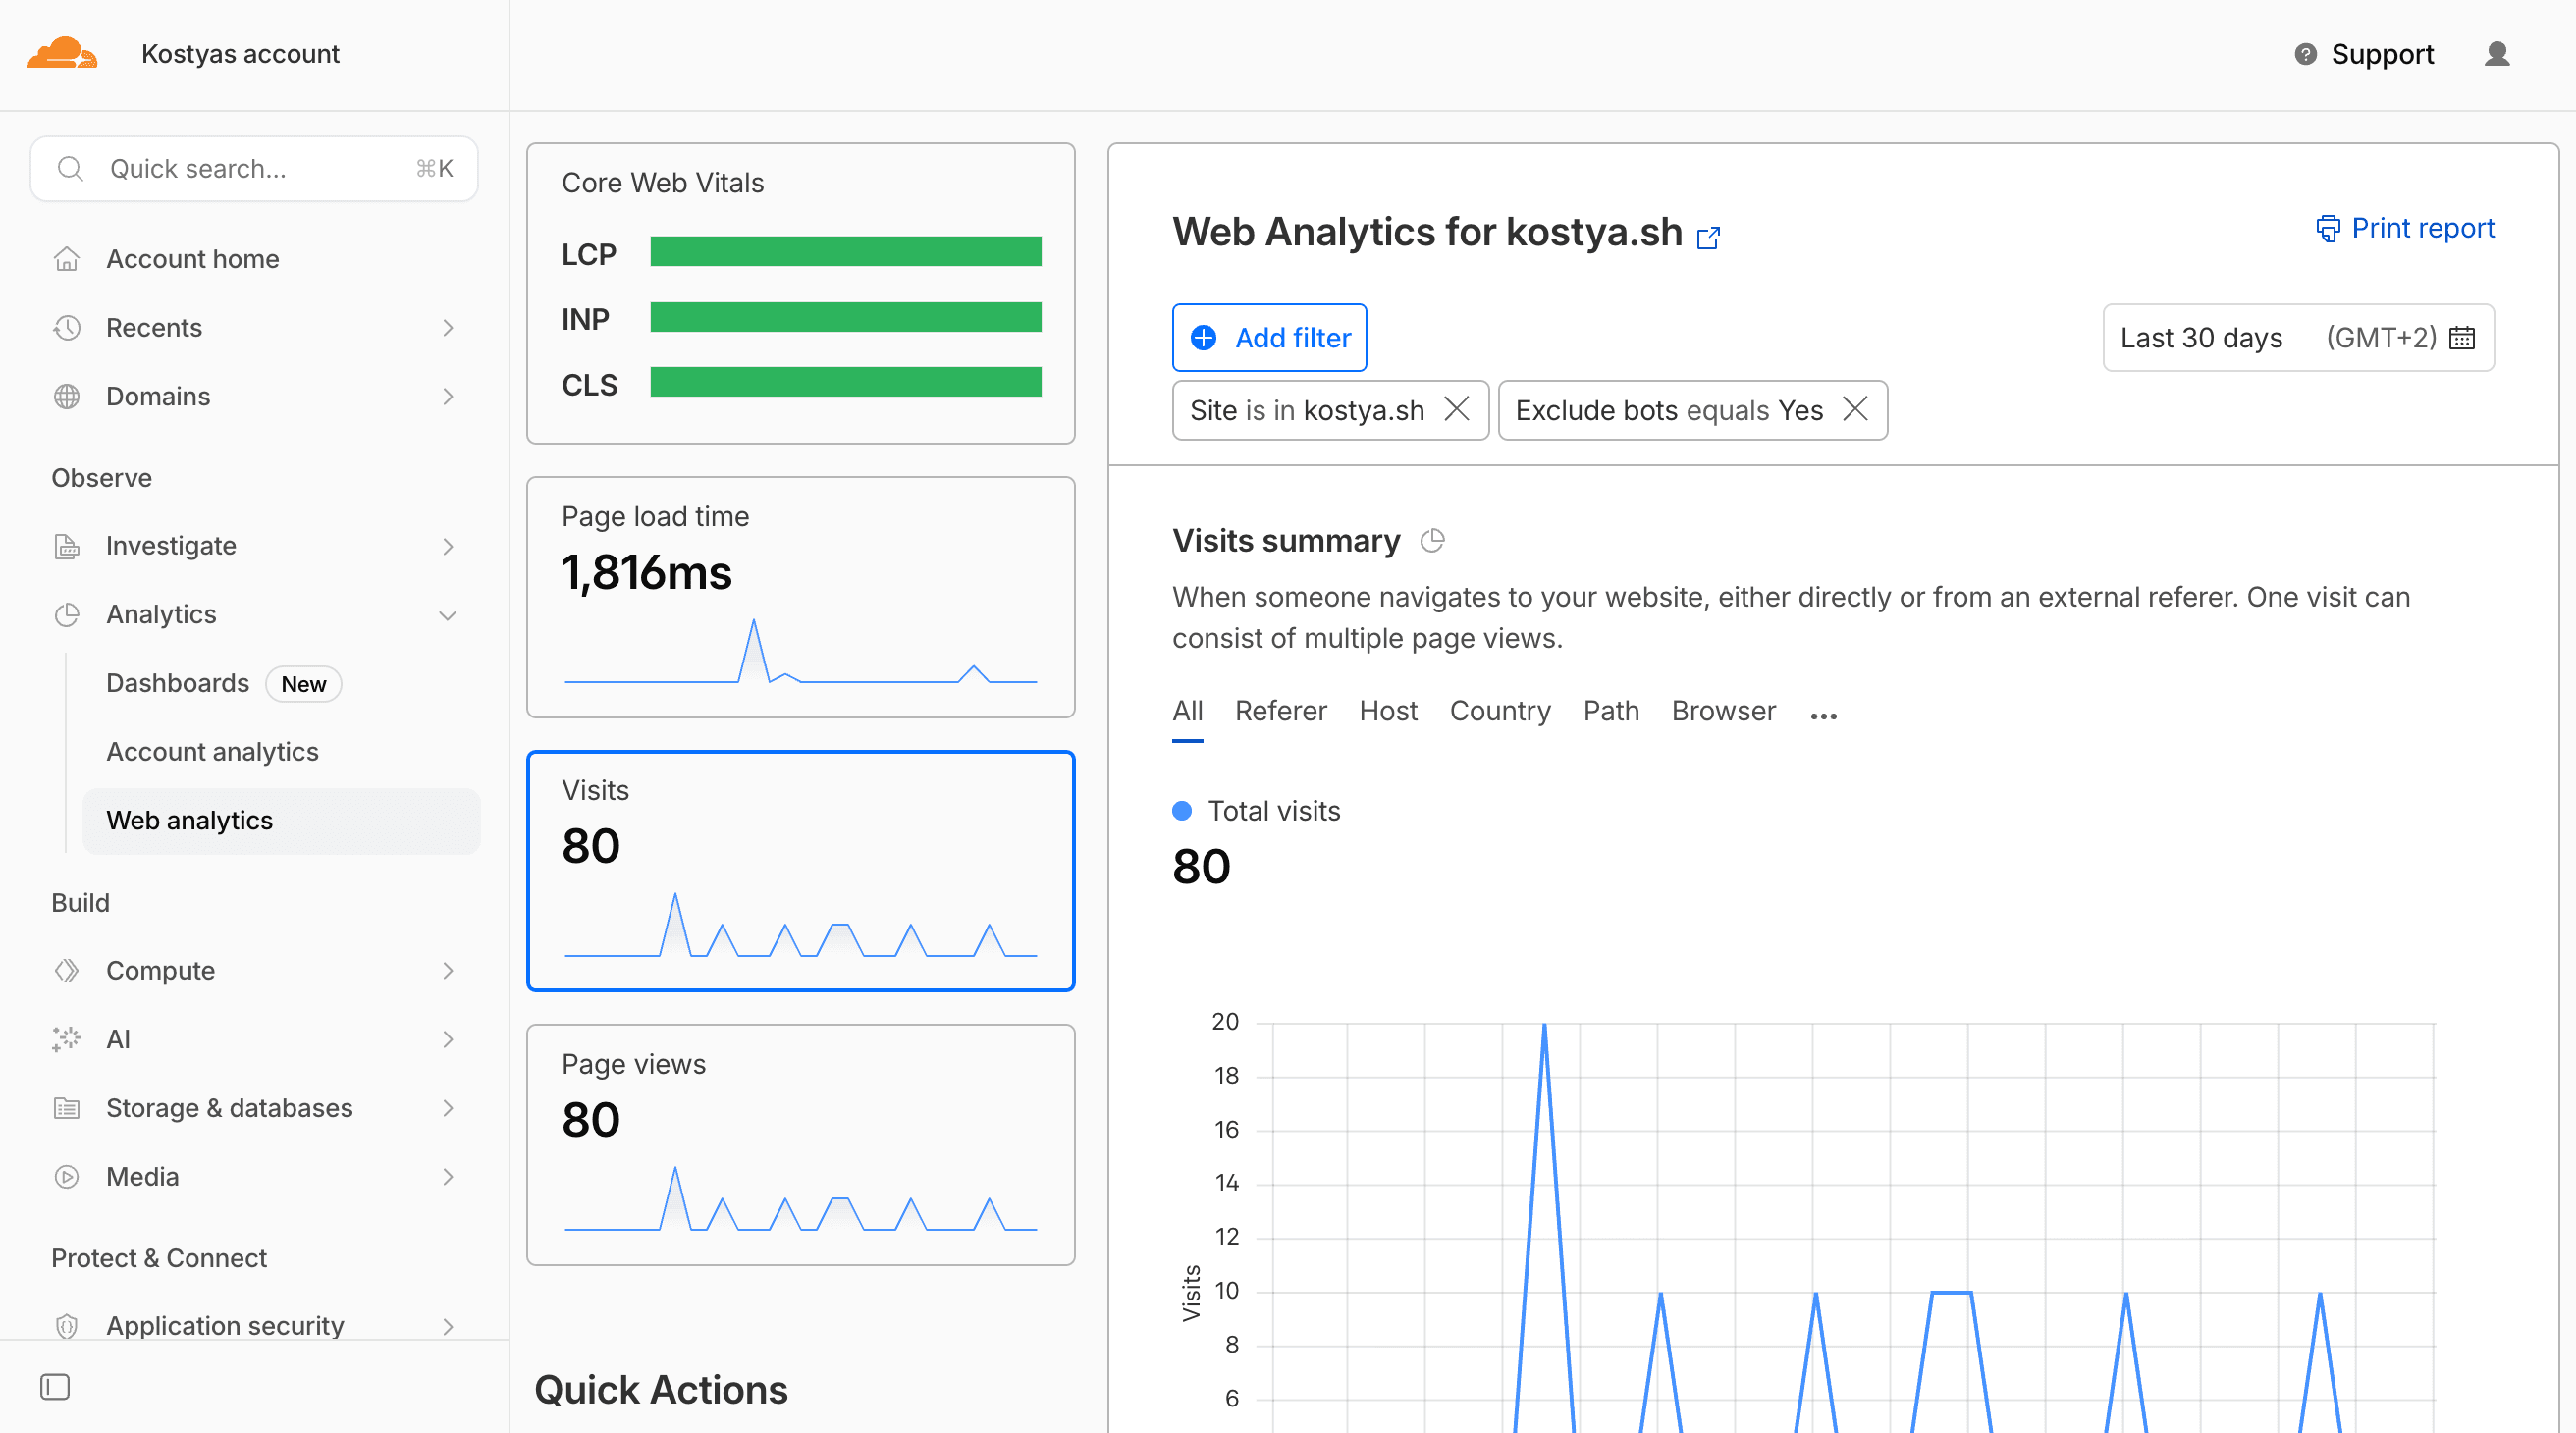
Task: Click the Add filter button
Action: pos(1269,338)
